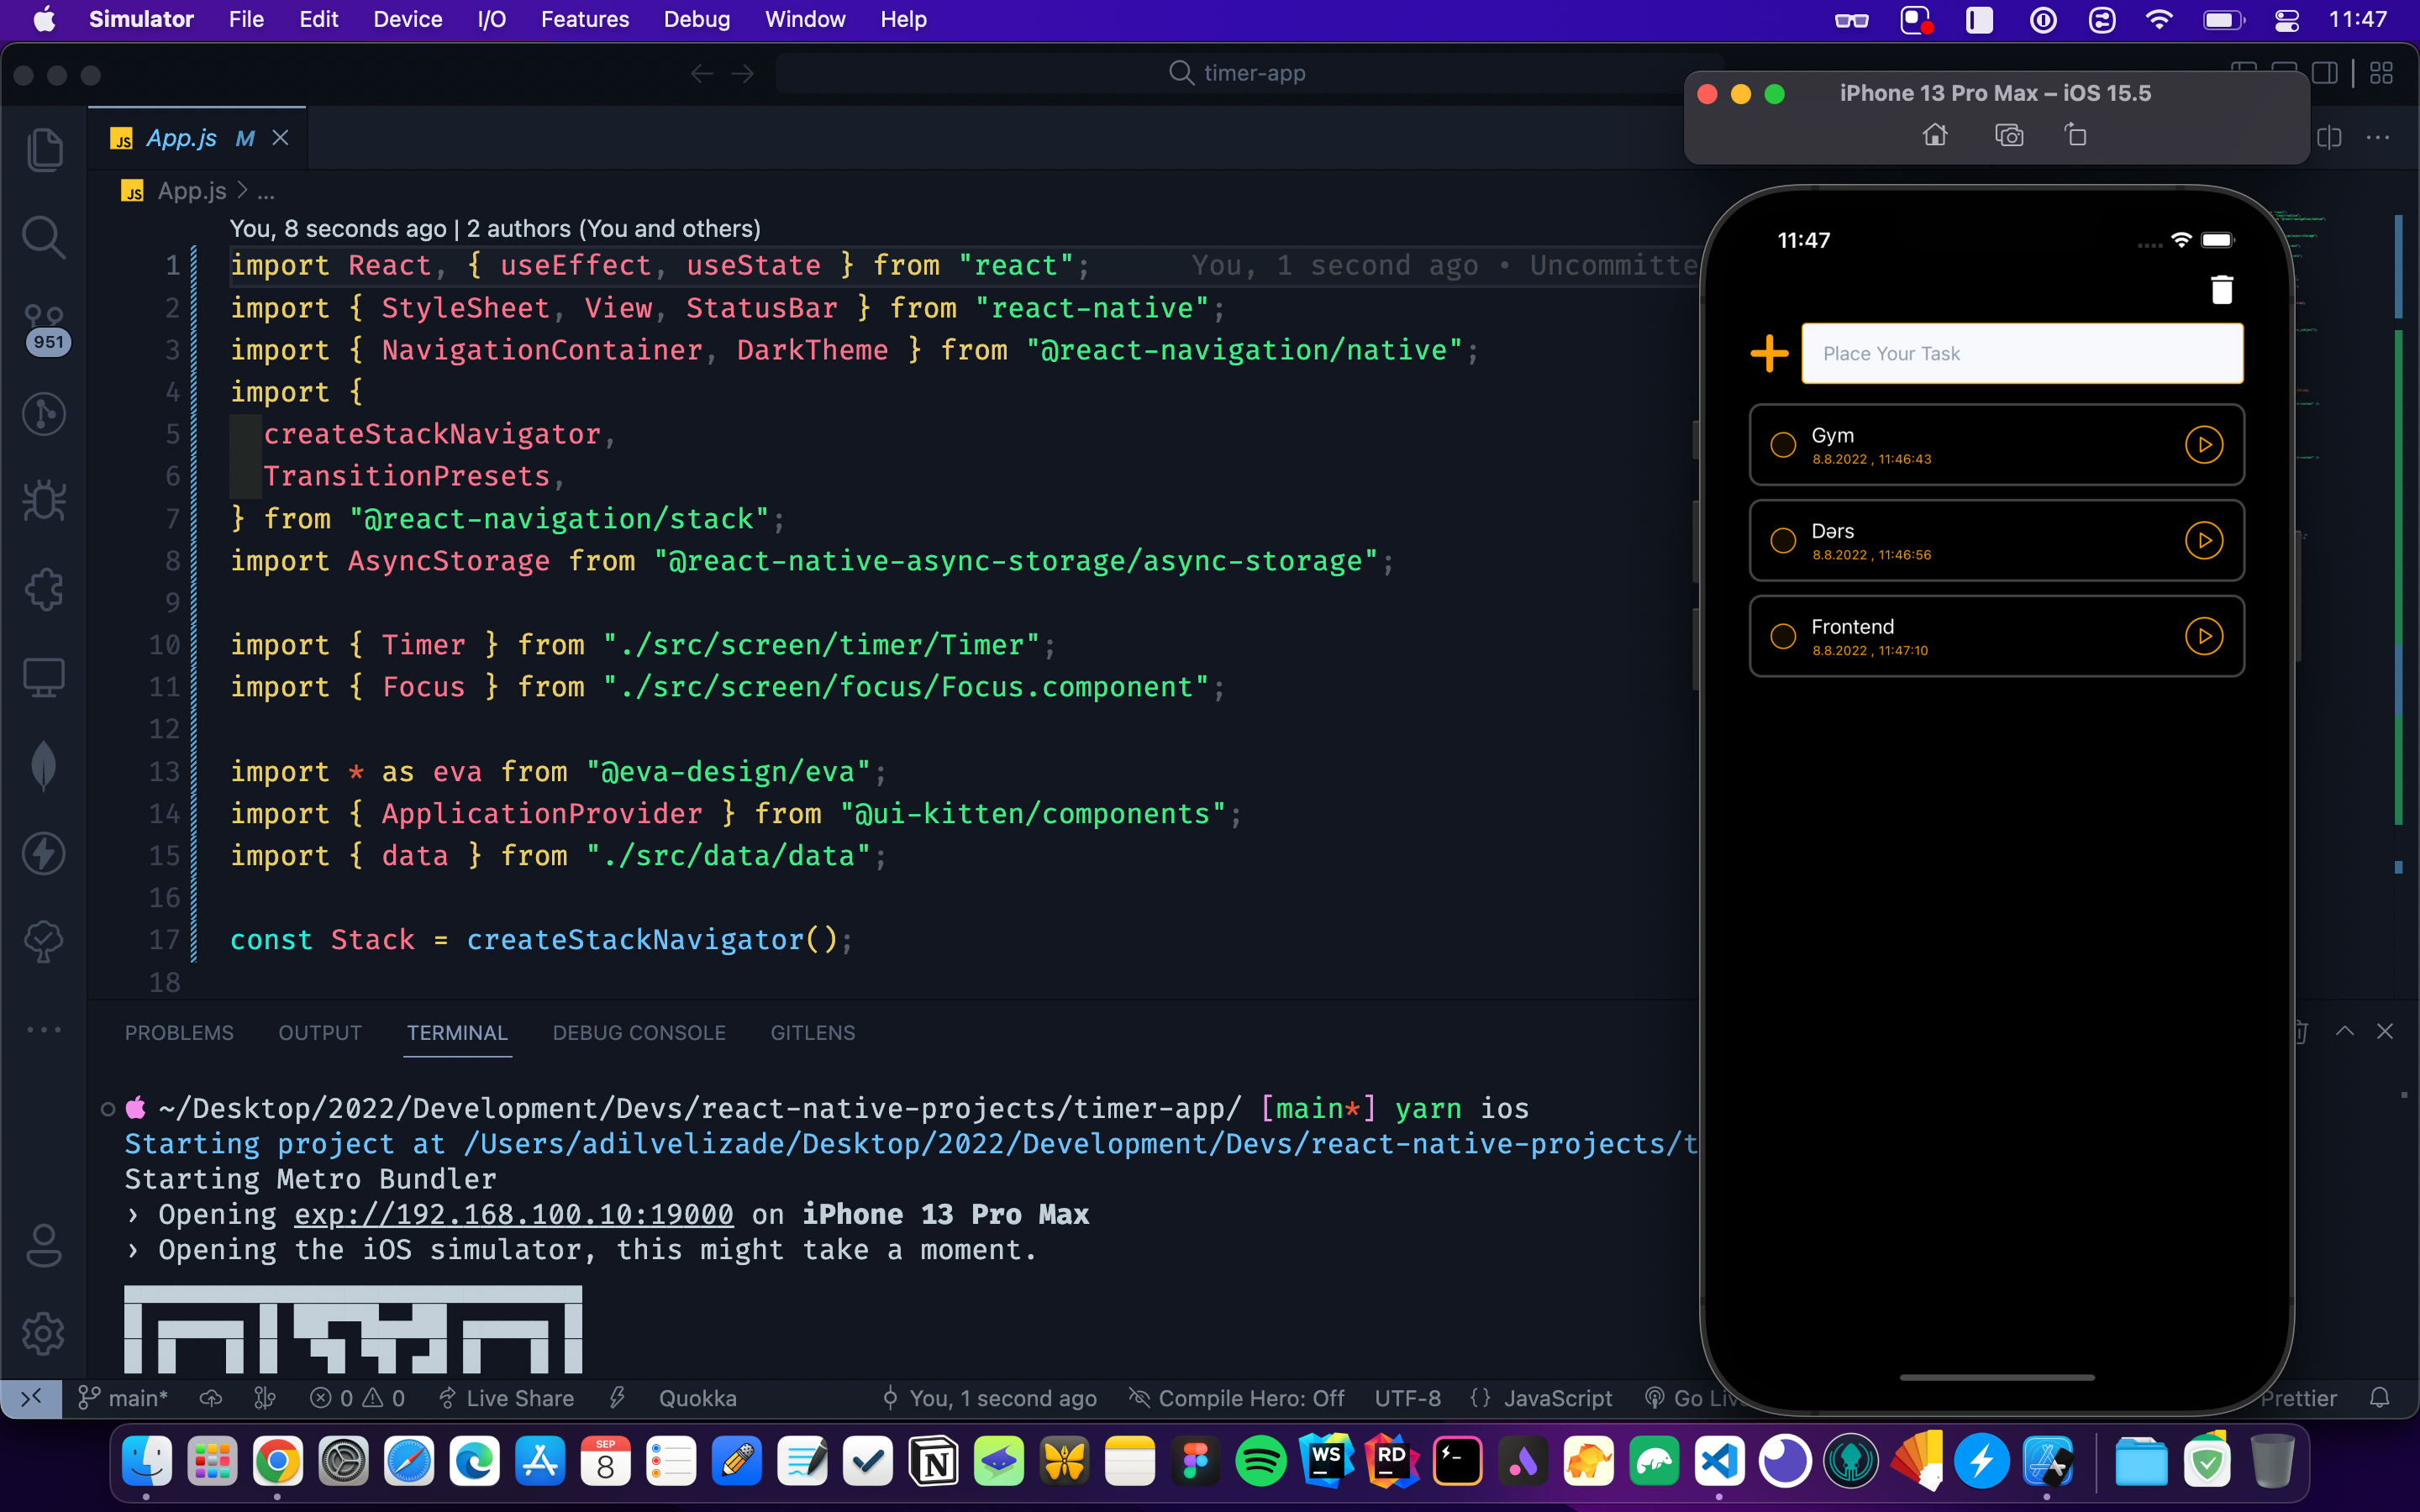Open Remote Explorer monitor icon

(x=44, y=677)
